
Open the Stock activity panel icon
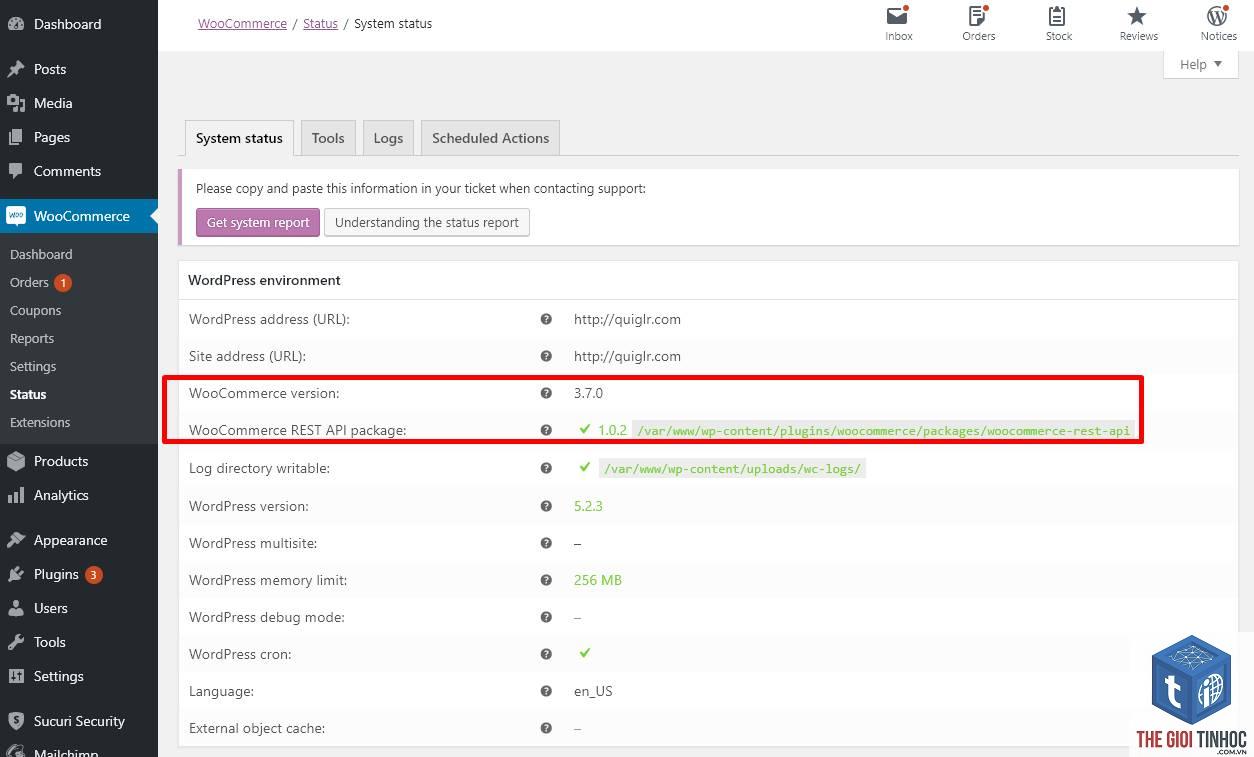[x=1058, y=16]
